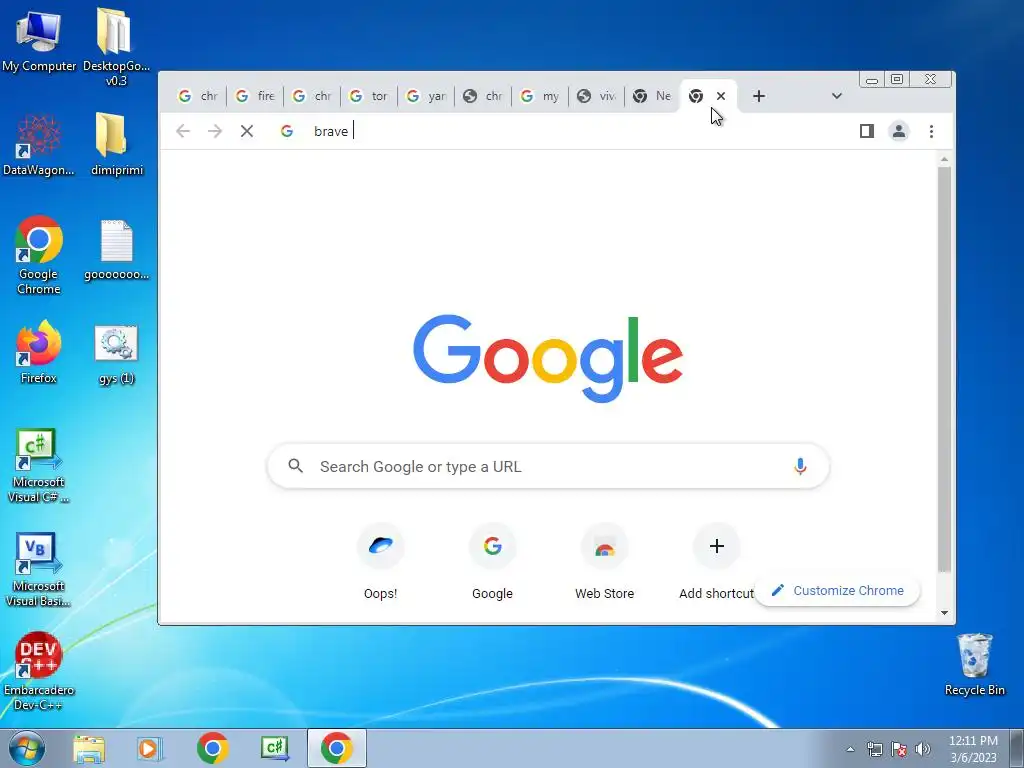This screenshot has height=768, width=1024.
Task: Select the gys (1) file icon
Action: coord(116,355)
